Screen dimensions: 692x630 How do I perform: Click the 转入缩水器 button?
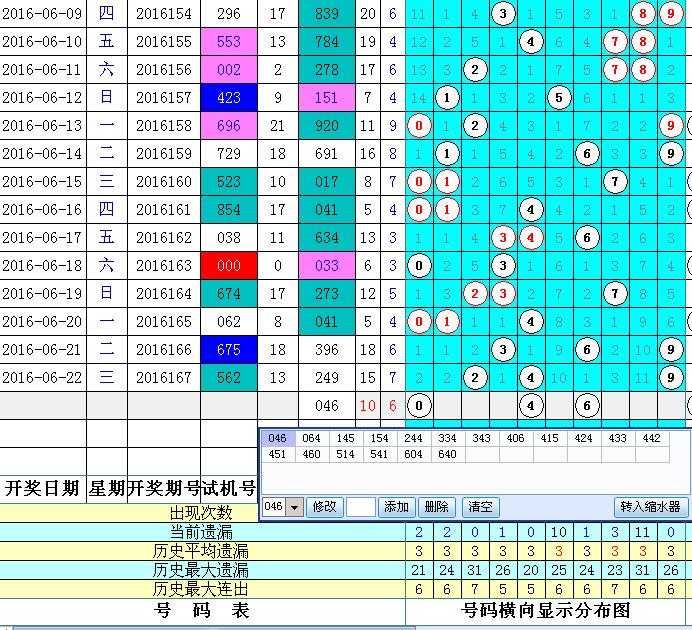(651, 507)
